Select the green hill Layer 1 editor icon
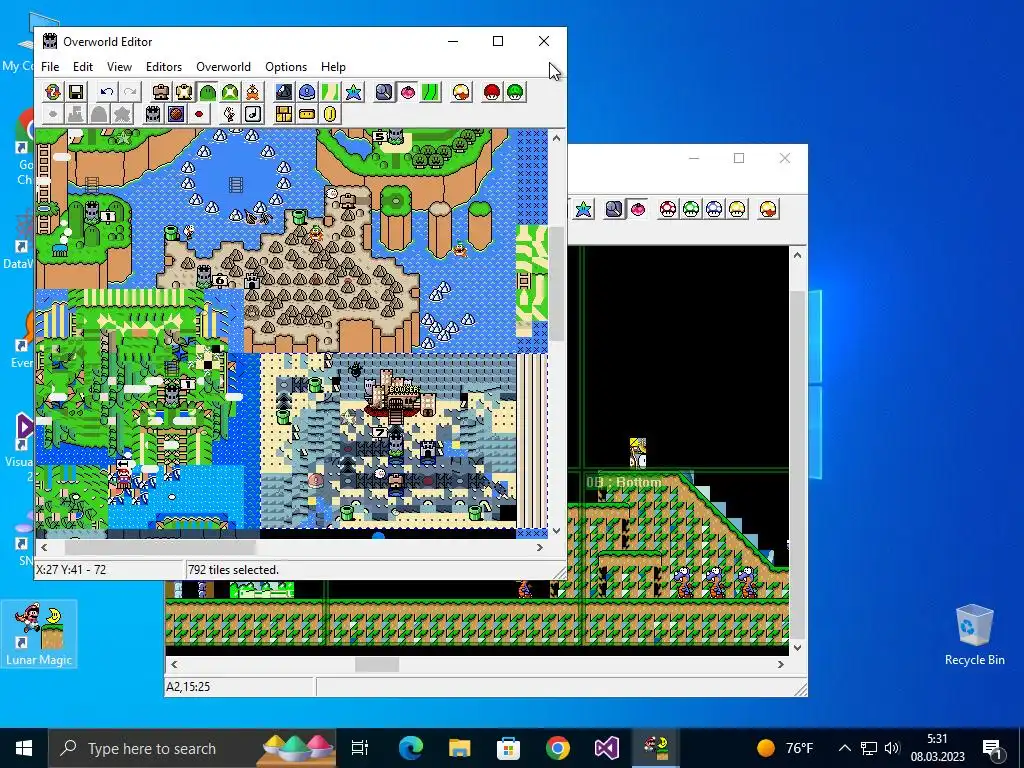 pos(207,92)
